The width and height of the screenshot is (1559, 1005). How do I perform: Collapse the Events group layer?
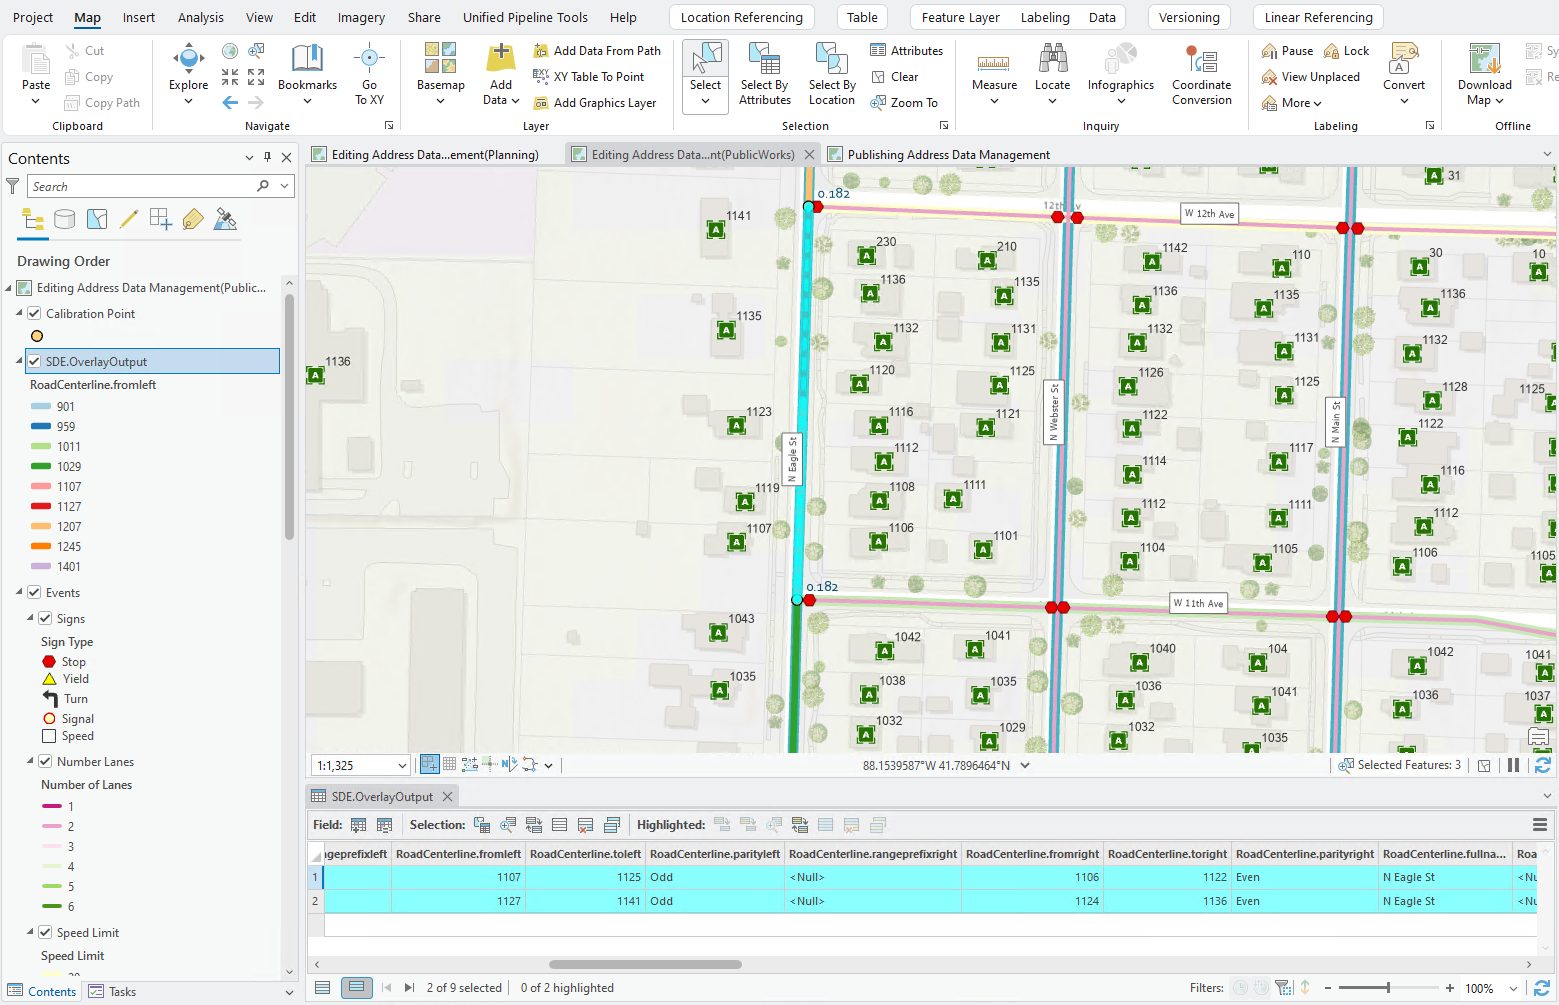[19, 593]
